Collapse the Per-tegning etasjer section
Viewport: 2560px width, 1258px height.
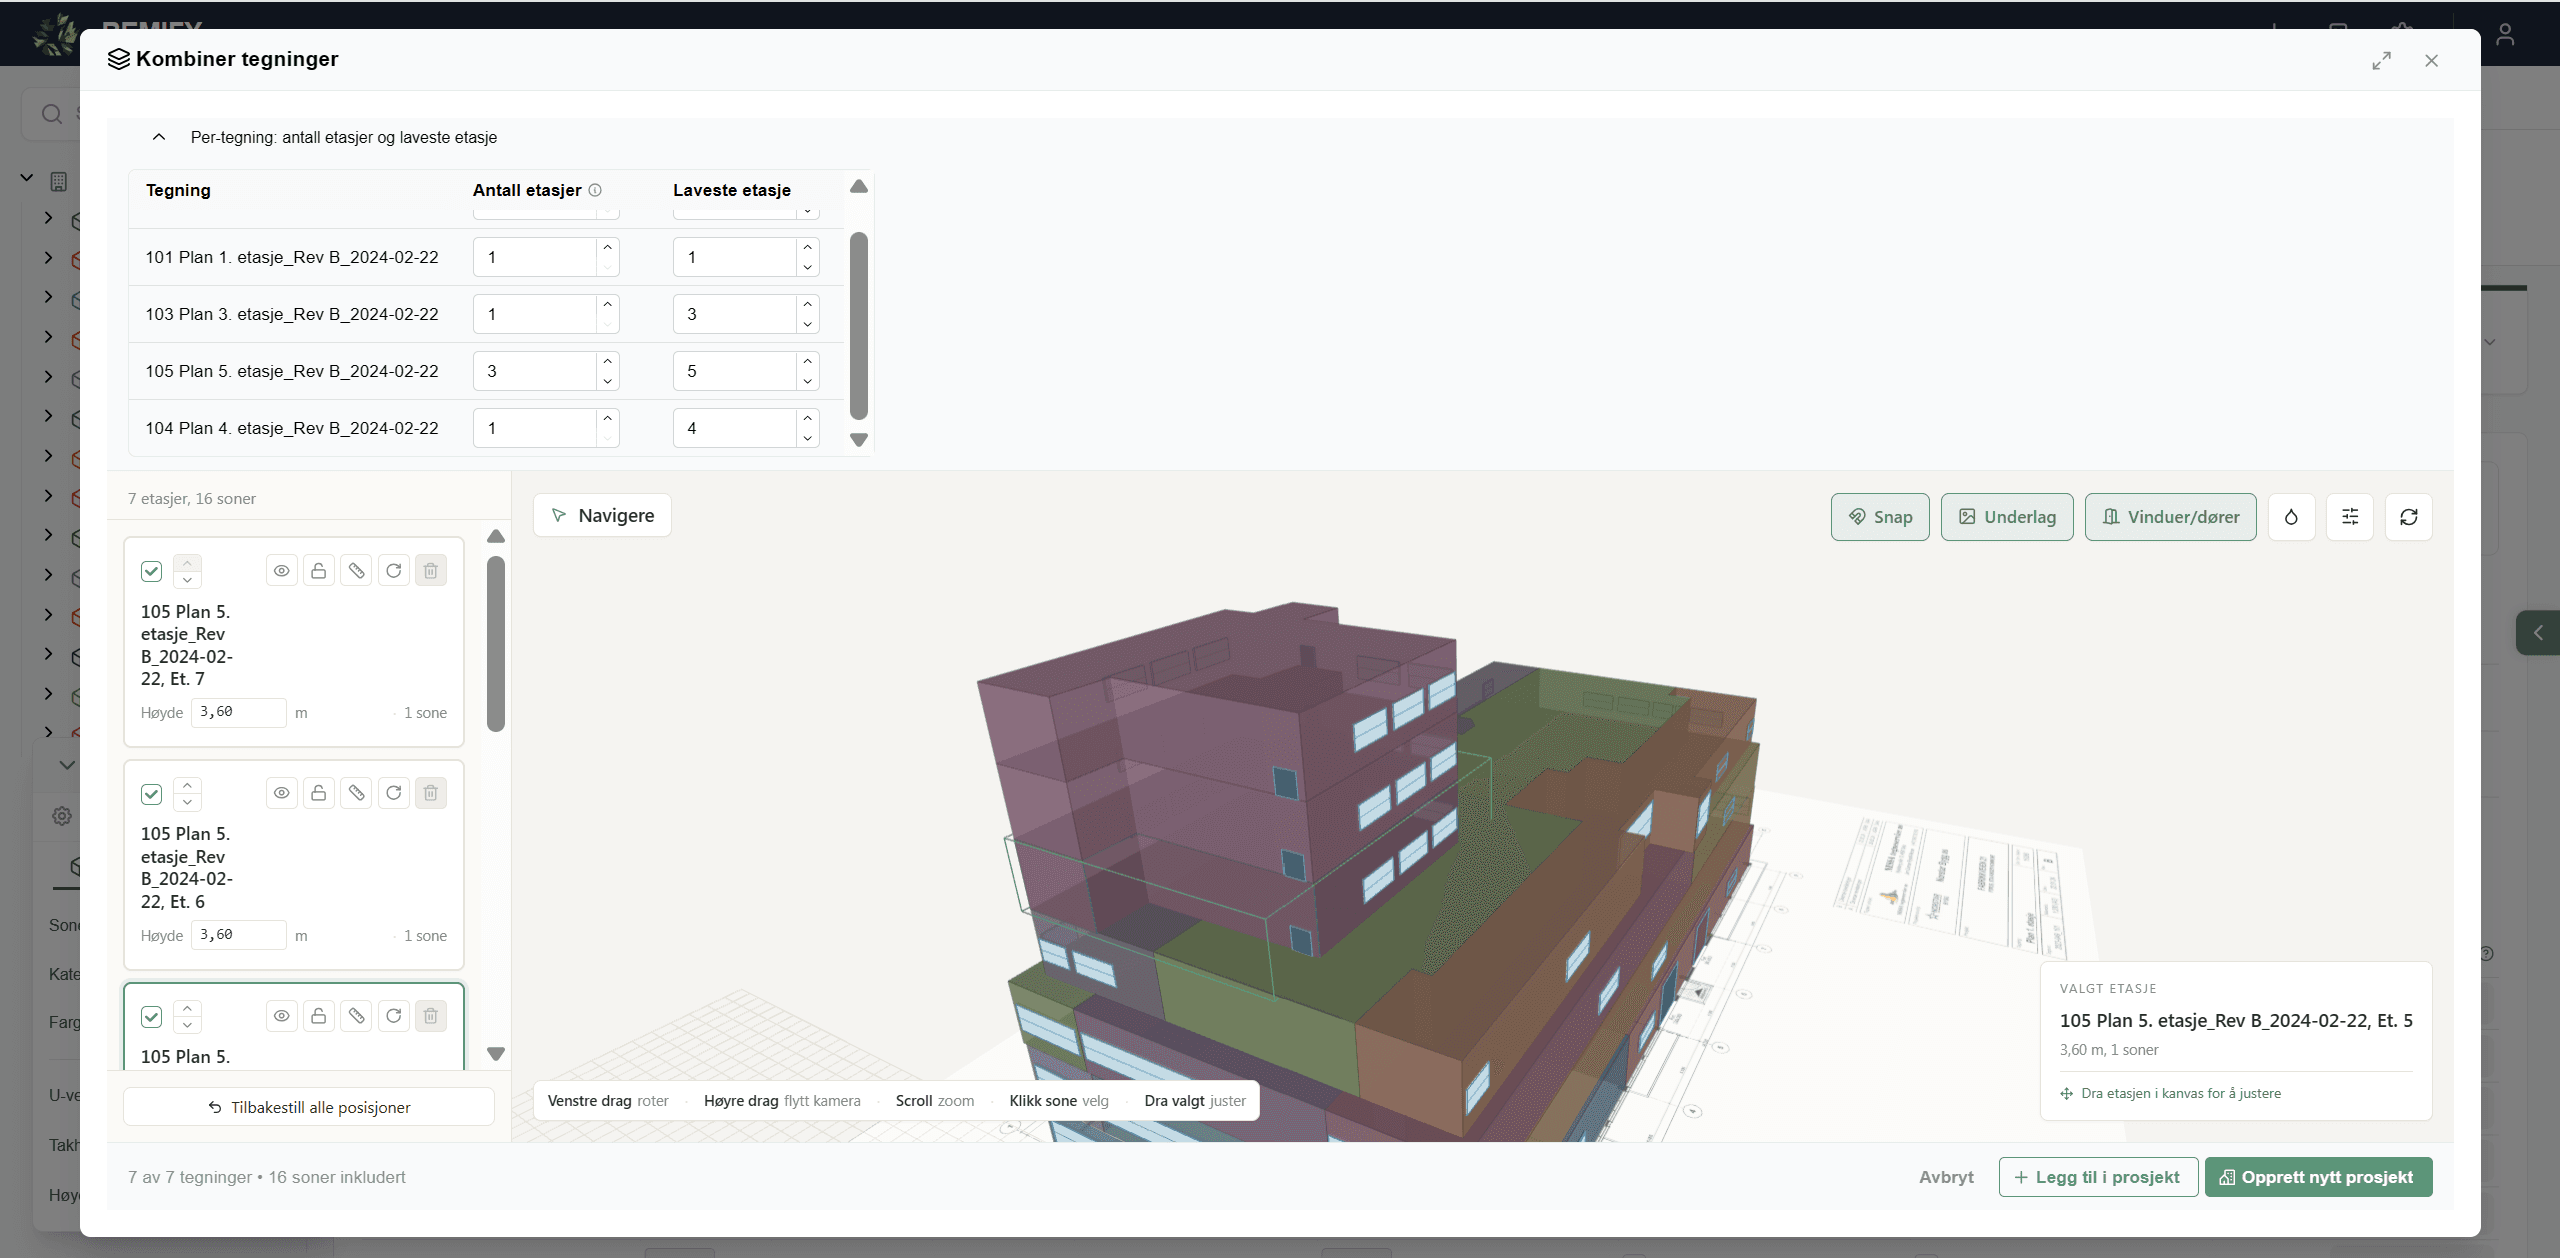click(x=159, y=137)
